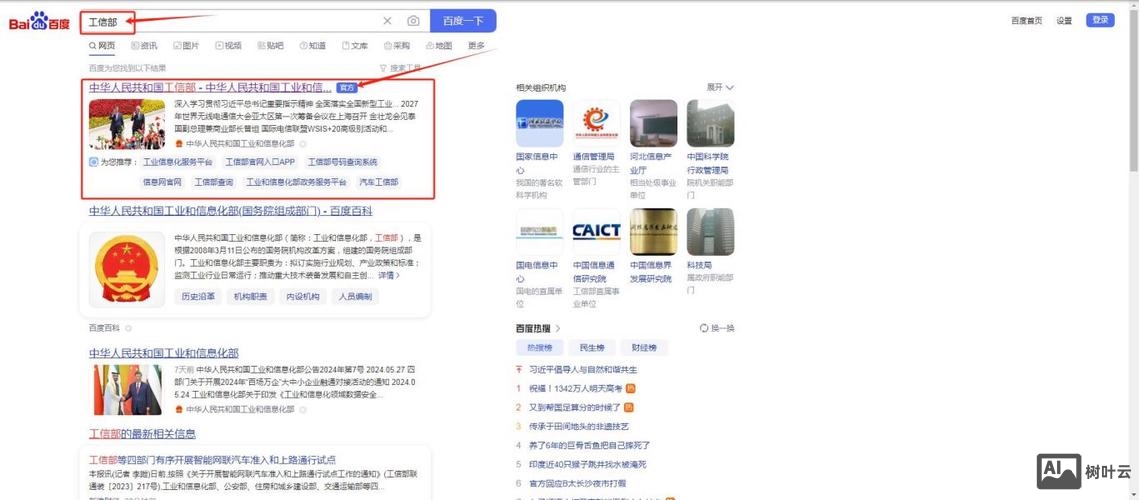
Task: Switch to the 图片 tab
Action: [186, 46]
